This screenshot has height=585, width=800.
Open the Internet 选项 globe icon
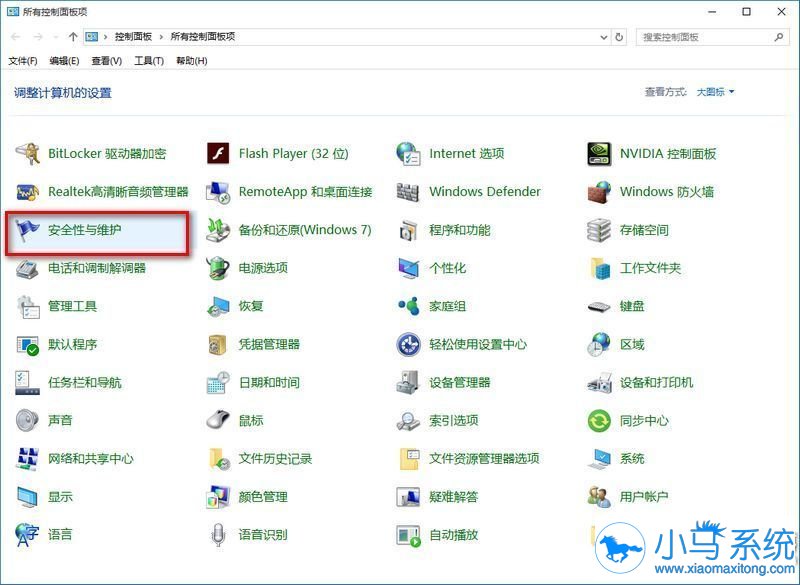tap(408, 154)
